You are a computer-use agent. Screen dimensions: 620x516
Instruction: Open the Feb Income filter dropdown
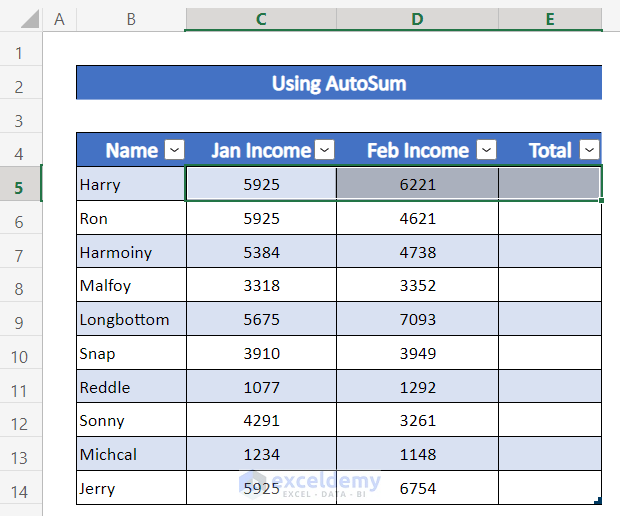pos(486,150)
